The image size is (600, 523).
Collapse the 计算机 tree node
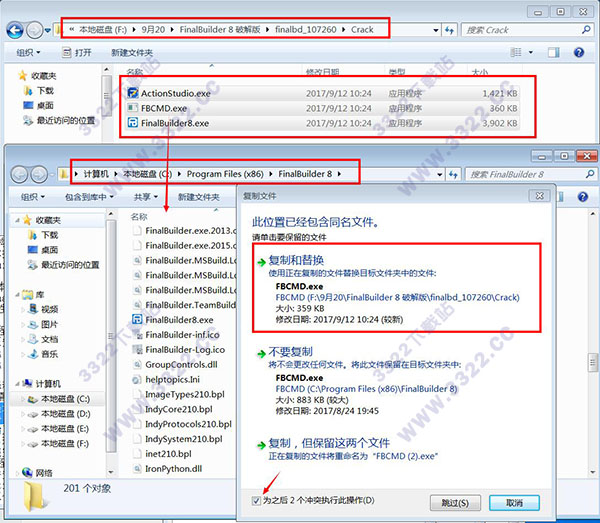[18, 383]
